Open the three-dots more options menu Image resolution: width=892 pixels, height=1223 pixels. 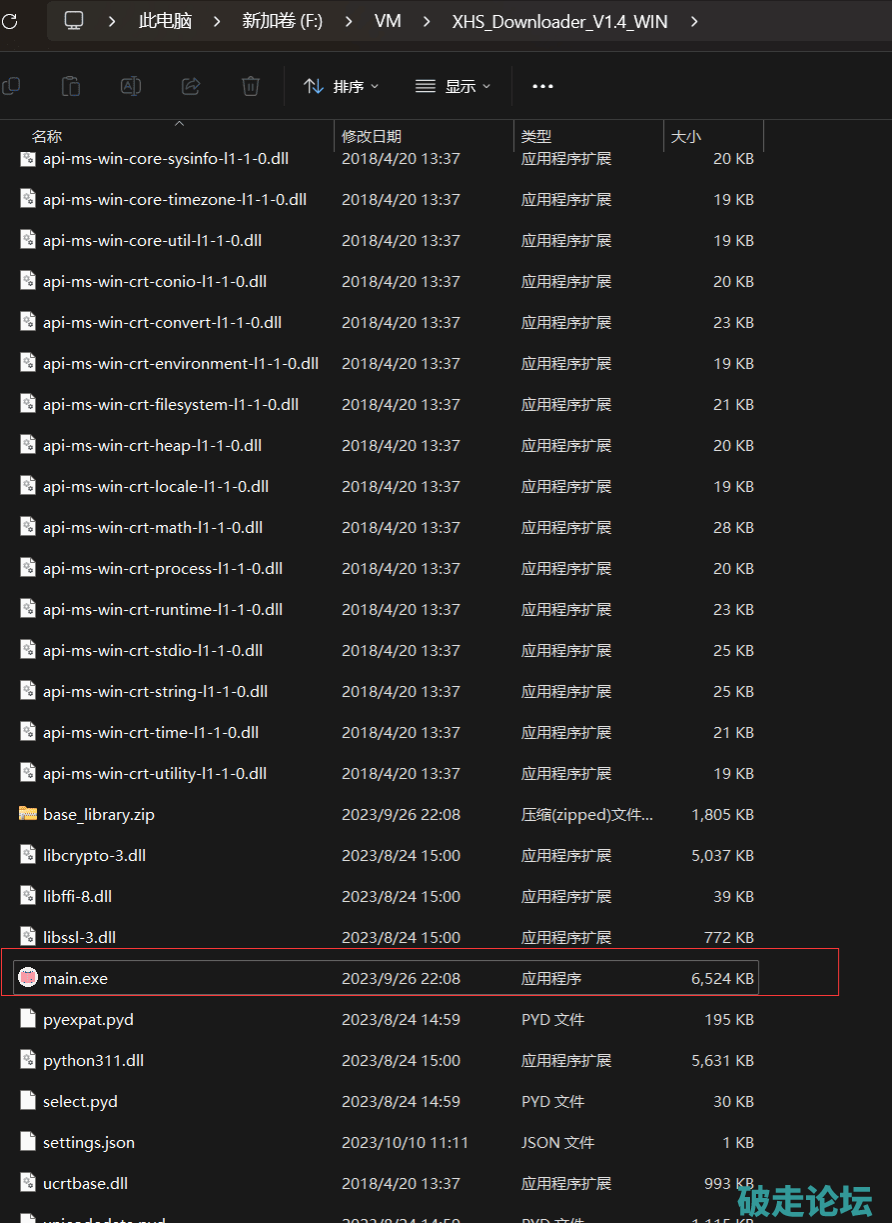(x=543, y=87)
